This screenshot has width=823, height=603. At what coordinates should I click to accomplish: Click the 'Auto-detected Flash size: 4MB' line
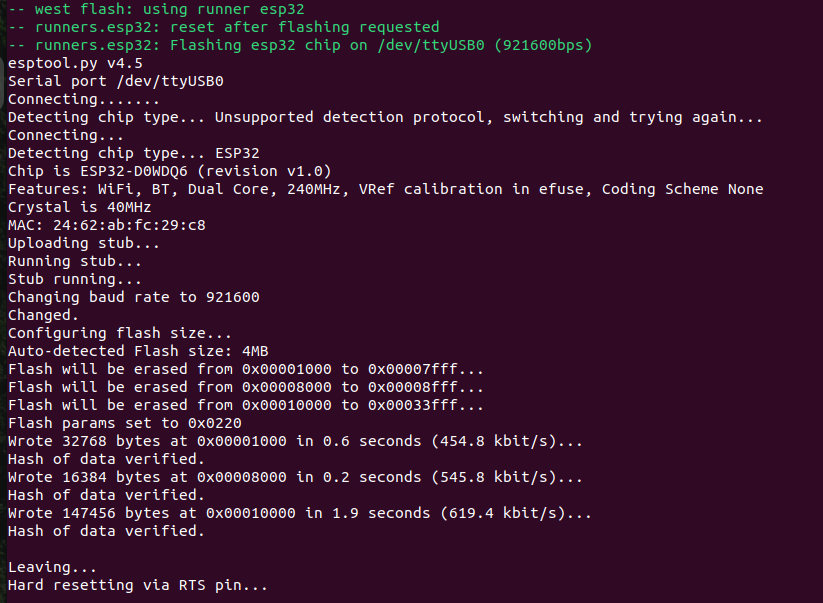point(138,351)
